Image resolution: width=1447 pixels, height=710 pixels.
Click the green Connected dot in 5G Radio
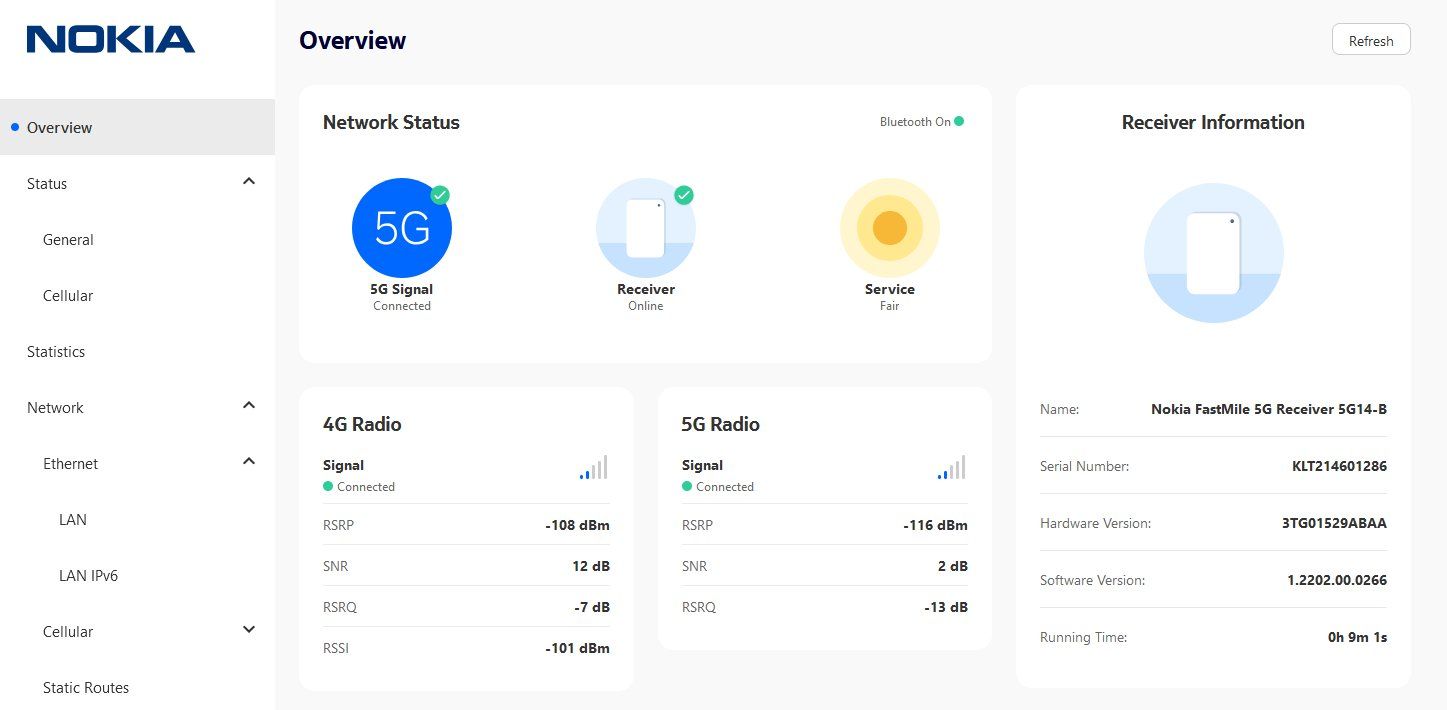tap(687, 487)
